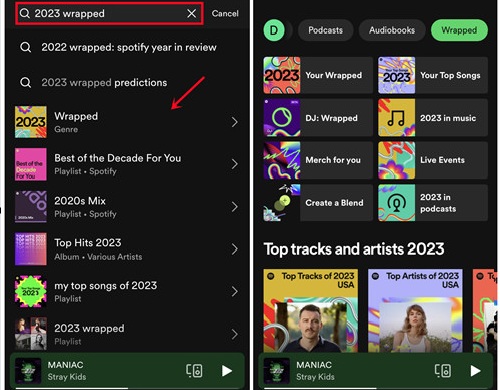Play MANIAC in left player bar

click(227, 371)
